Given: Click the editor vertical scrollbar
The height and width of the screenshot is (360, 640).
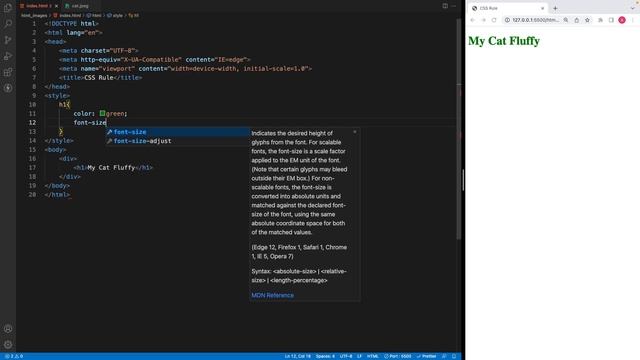Looking at the screenshot, I should [x=459, y=130].
